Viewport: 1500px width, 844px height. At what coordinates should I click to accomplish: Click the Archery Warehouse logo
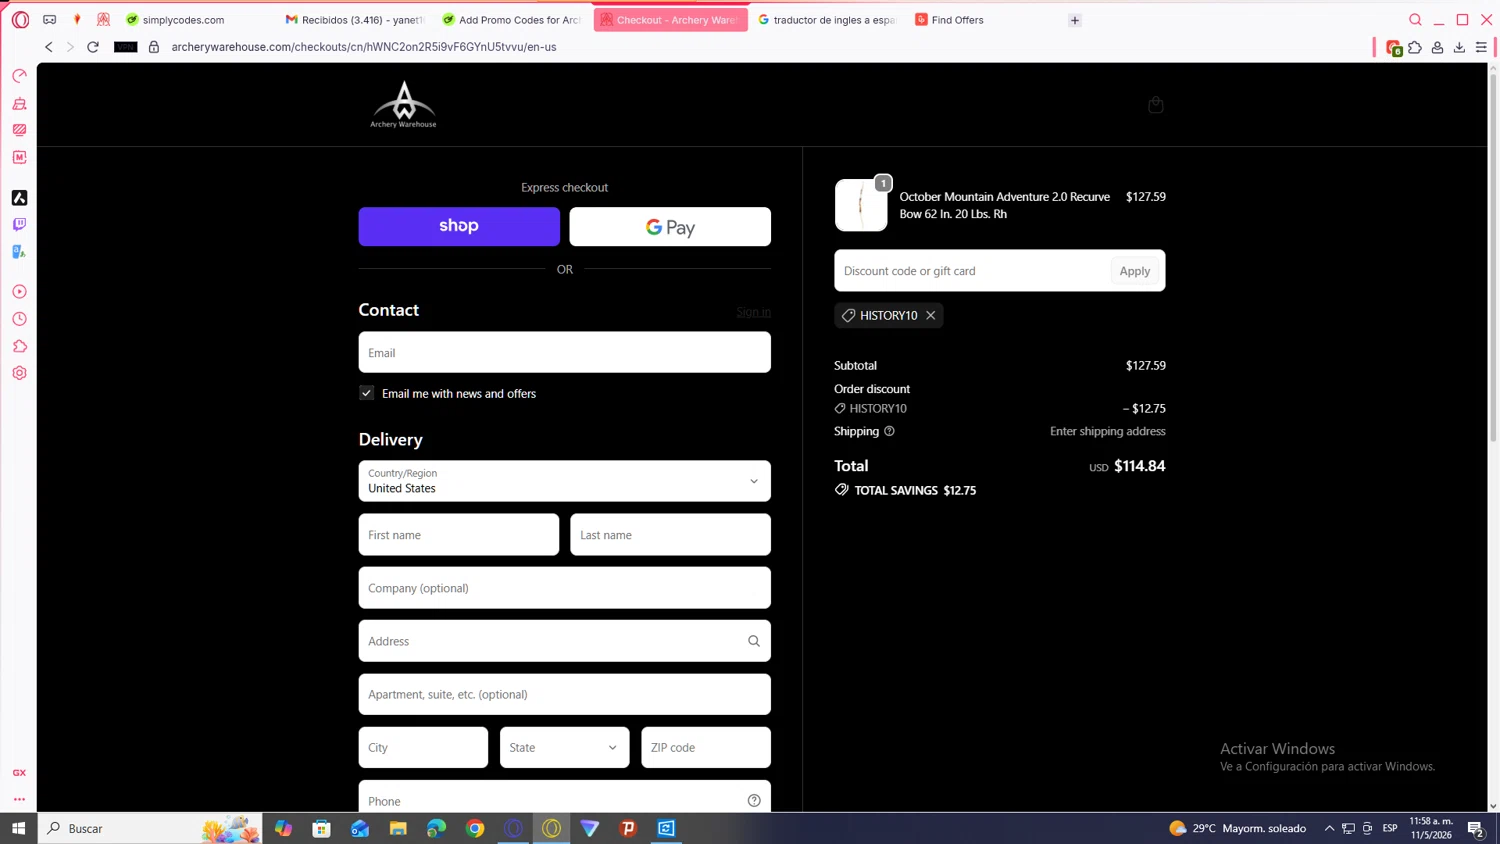(x=403, y=105)
